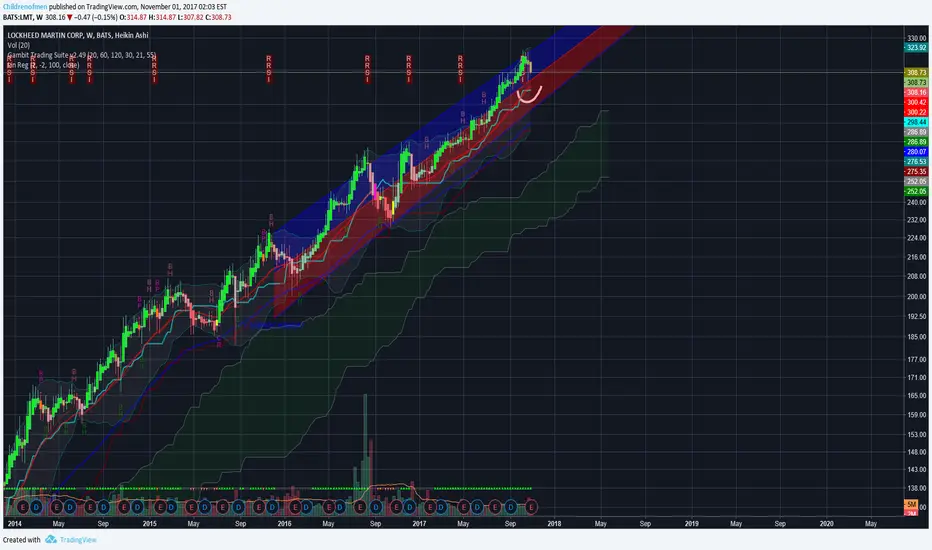Click the gray 252.05 price label
This screenshot has width=932, height=550.
click(916, 181)
